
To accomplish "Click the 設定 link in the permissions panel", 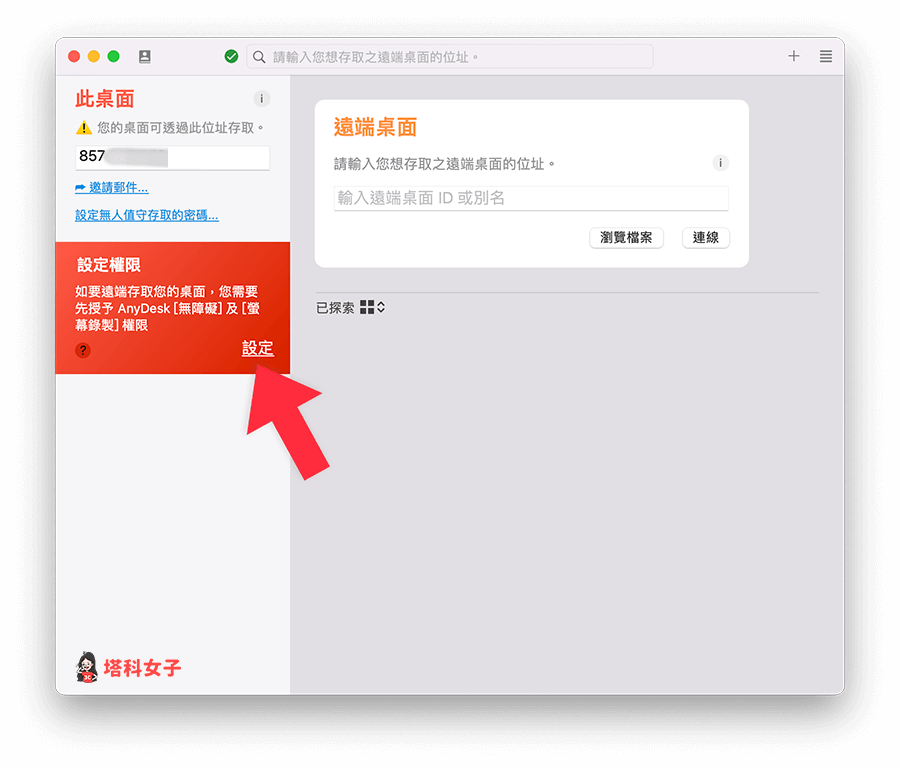I will click(257, 348).
